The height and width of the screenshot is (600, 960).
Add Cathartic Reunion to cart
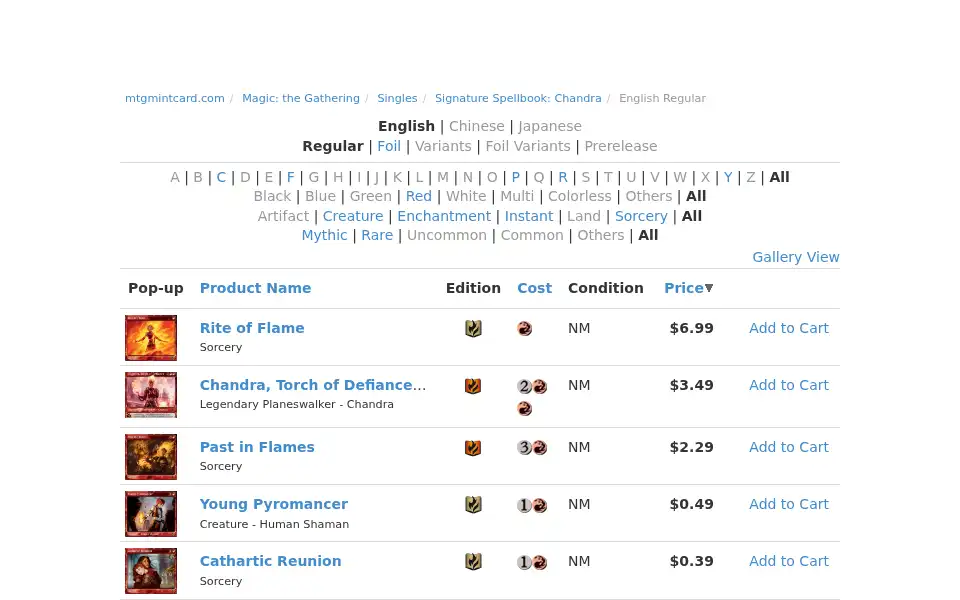(x=789, y=561)
